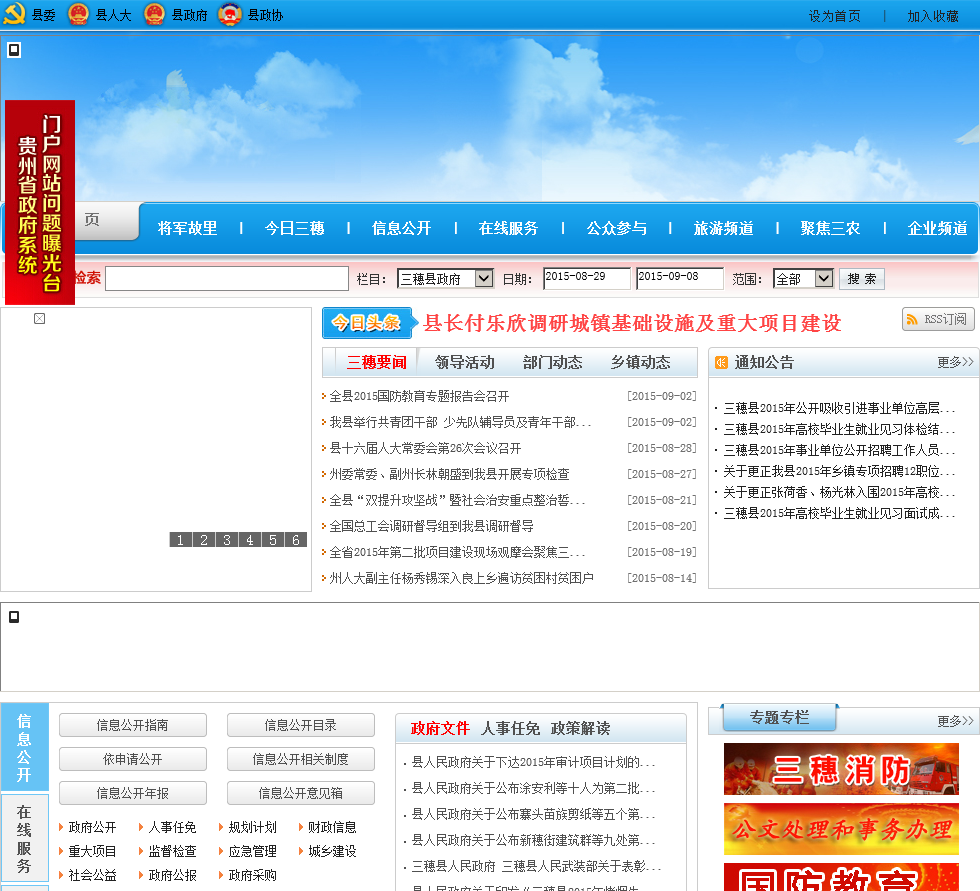
Task: Click the 信息公开相关制度 button
Action: click(301, 759)
